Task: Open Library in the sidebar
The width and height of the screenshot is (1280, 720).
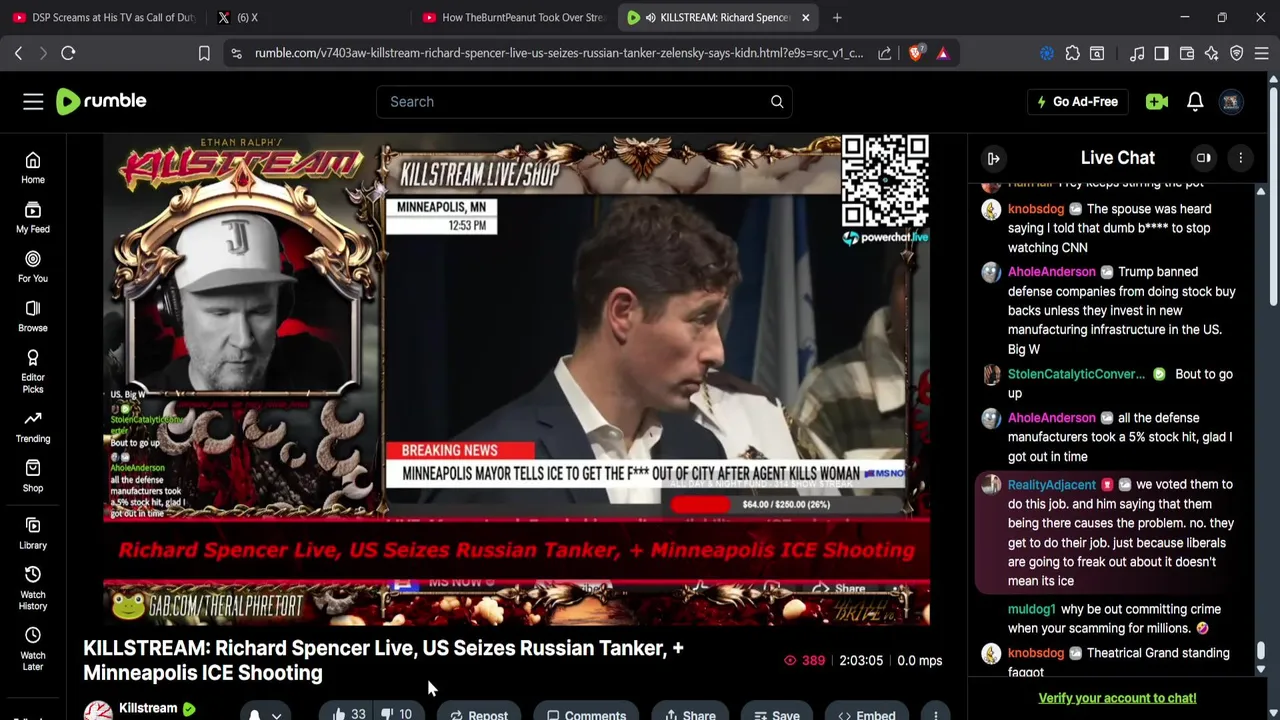Action: click(33, 533)
